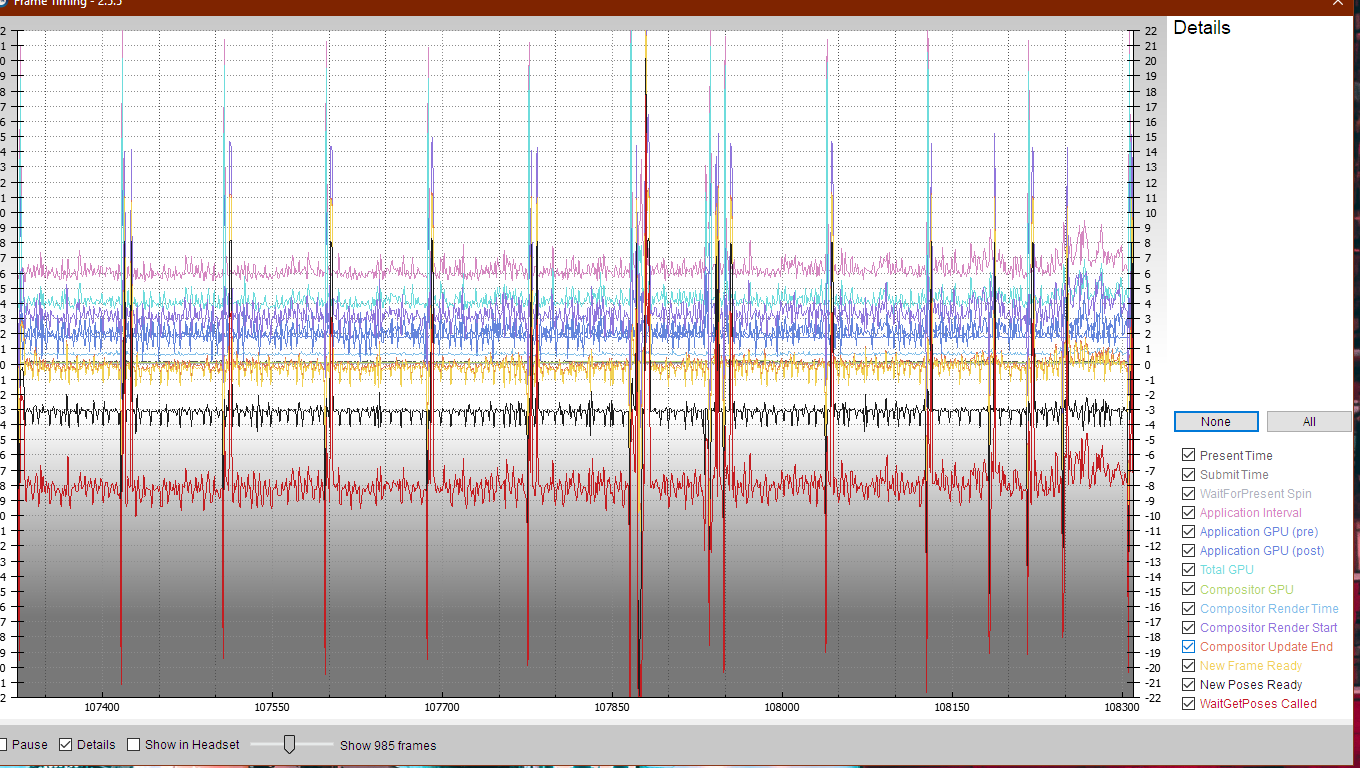Toggle New Poses Ready checkbox
Image resolution: width=1360 pixels, height=768 pixels.
tap(1188, 684)
